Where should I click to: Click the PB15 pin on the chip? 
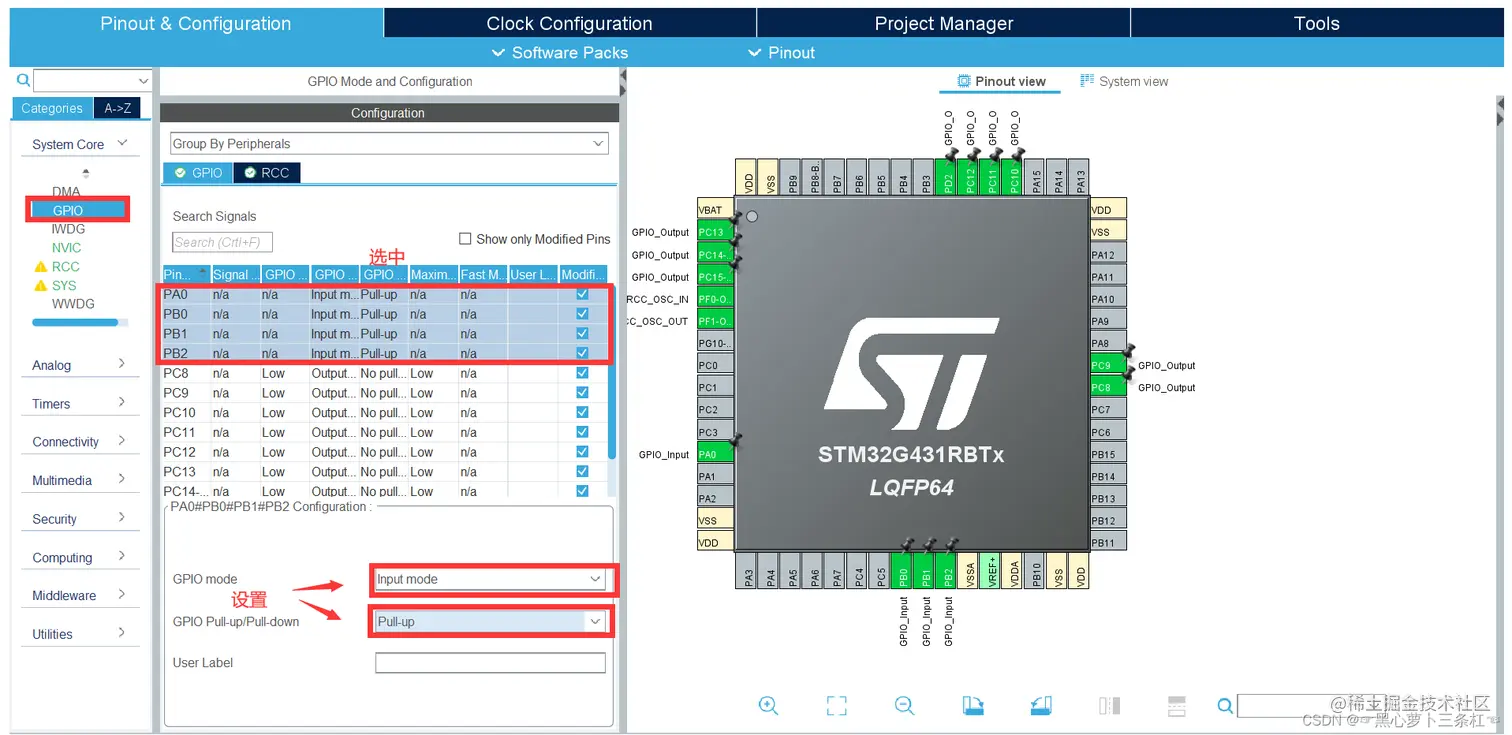pyautogui.click(x=1108, y=454)
